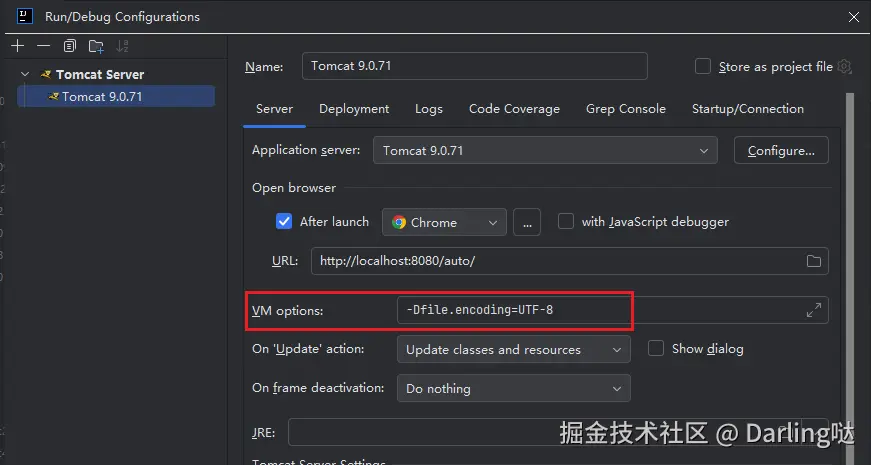Viewport: 871px width, 465px height.
Task: Browse for URL with the folder icon
Action: [814, 261]
